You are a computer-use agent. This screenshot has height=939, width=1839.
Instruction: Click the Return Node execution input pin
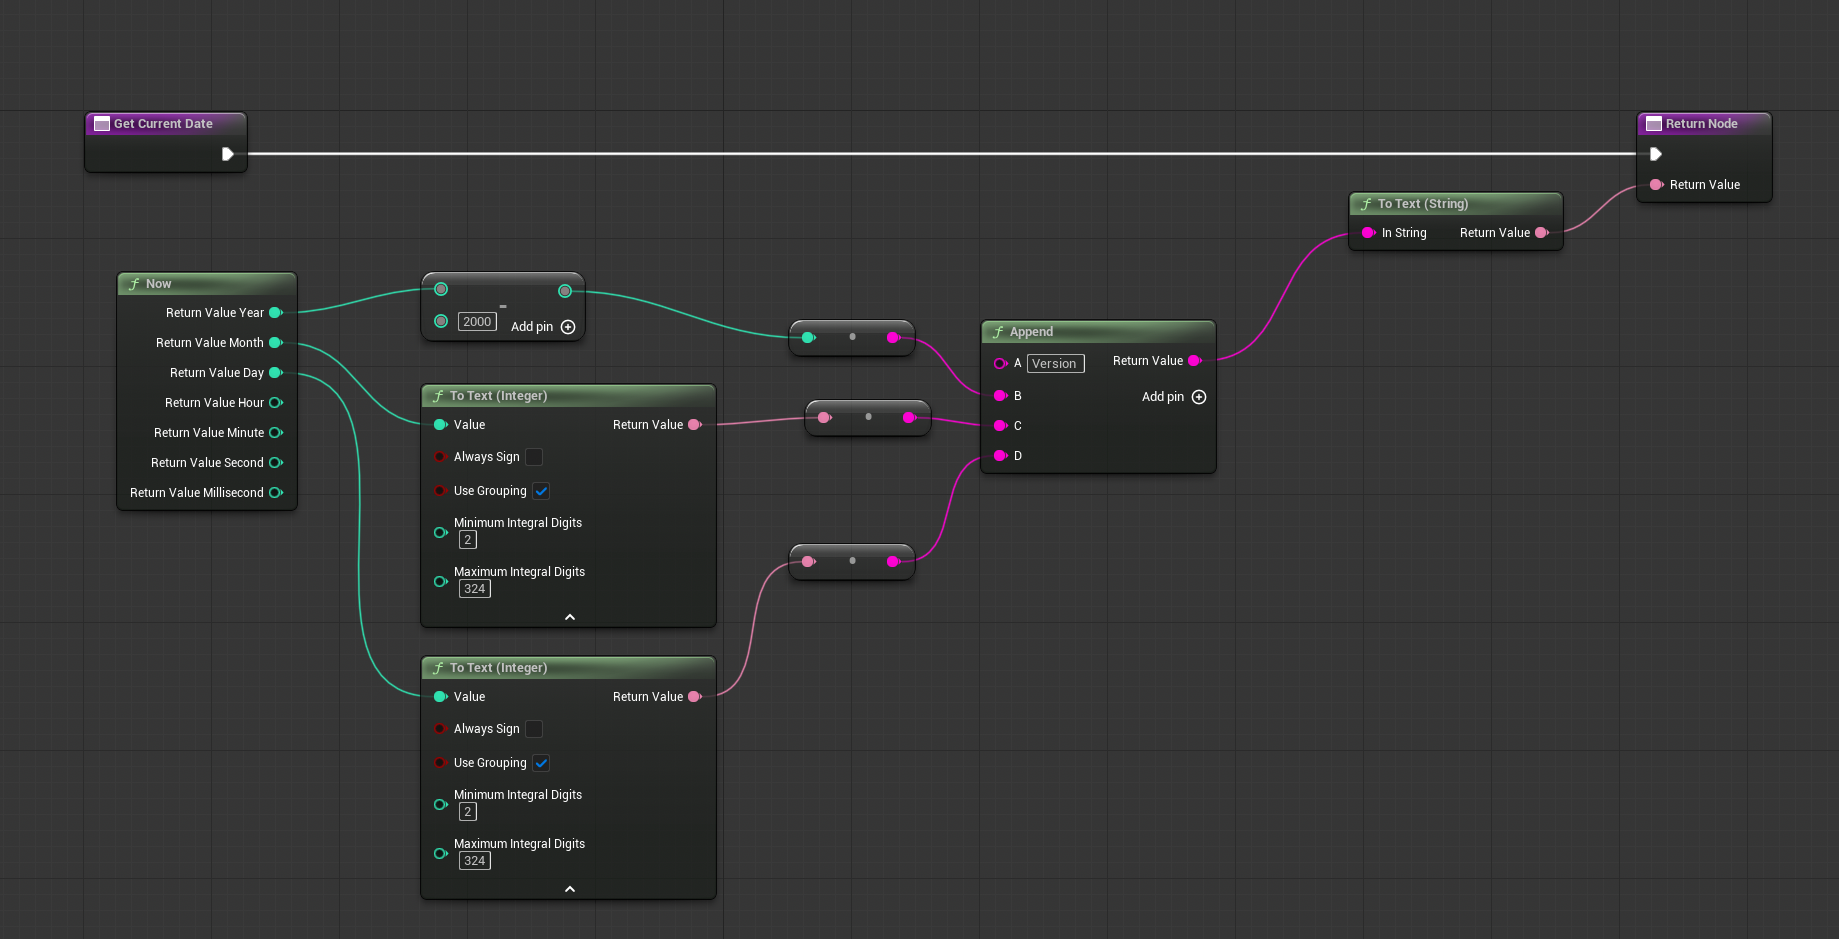[x=1656, y=154]
